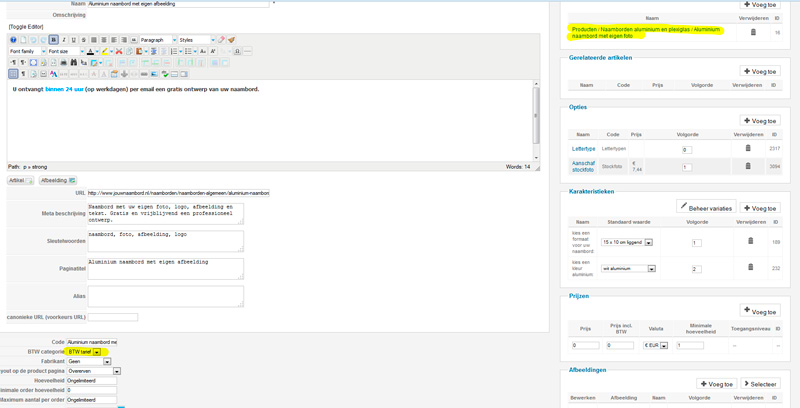Viewport: 800px width, 408px height.
Task: Insert a numbered list
Action: click(174, 51)
